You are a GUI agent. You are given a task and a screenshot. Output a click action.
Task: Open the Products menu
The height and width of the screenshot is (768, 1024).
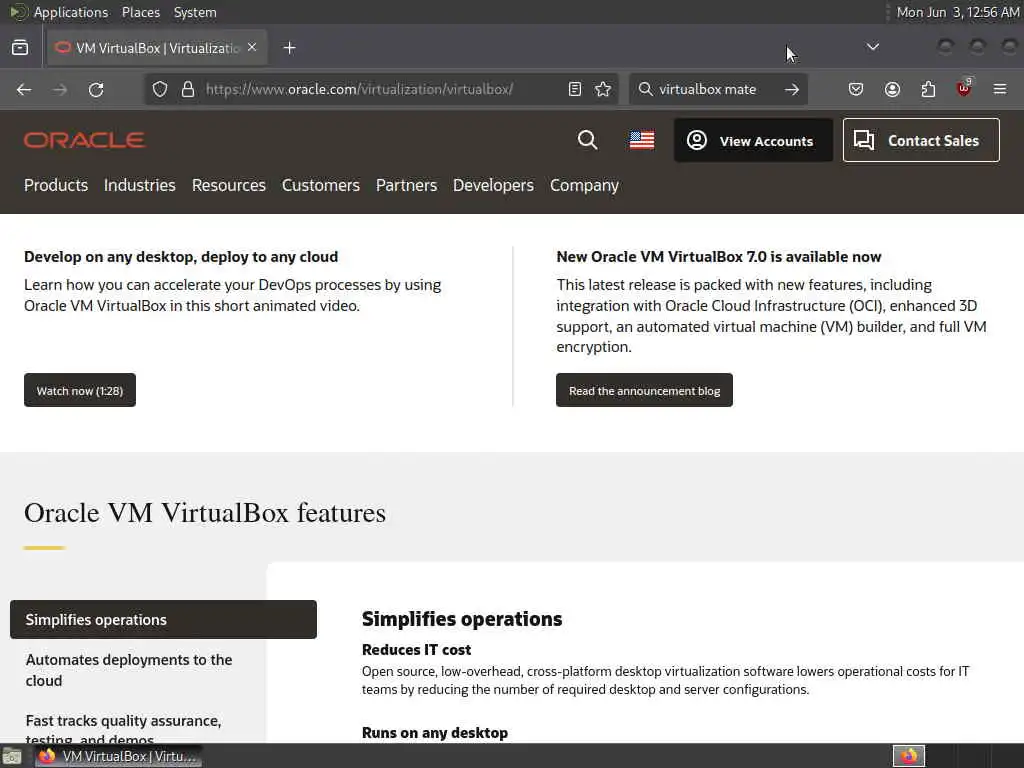pyautogui.click(x=56, y=185)
